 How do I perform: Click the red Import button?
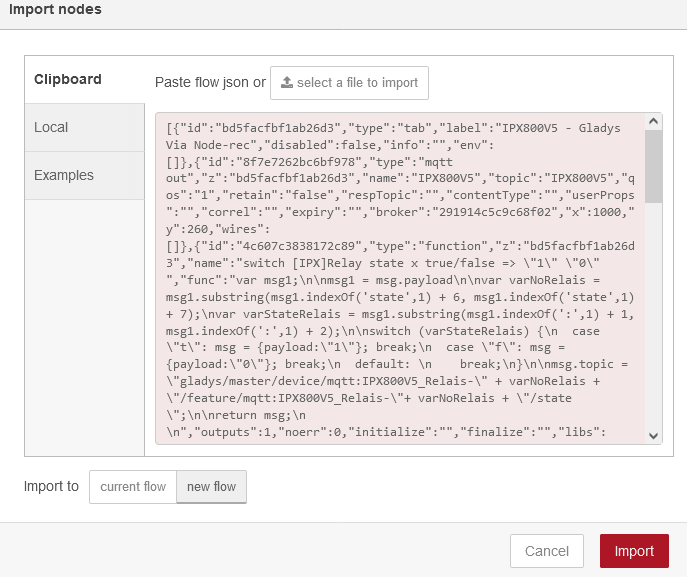point(634,551)
